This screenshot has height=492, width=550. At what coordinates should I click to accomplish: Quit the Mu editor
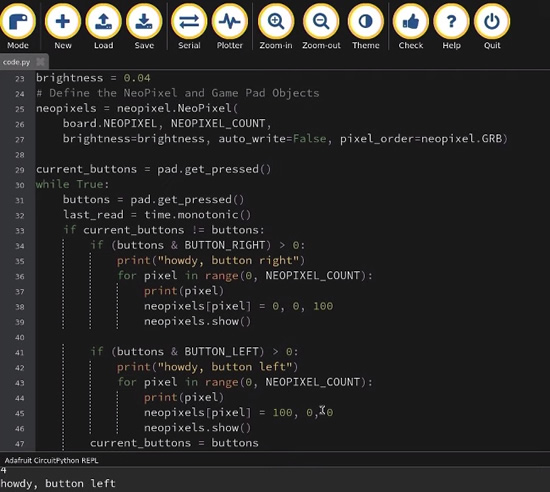click(492, 27)
